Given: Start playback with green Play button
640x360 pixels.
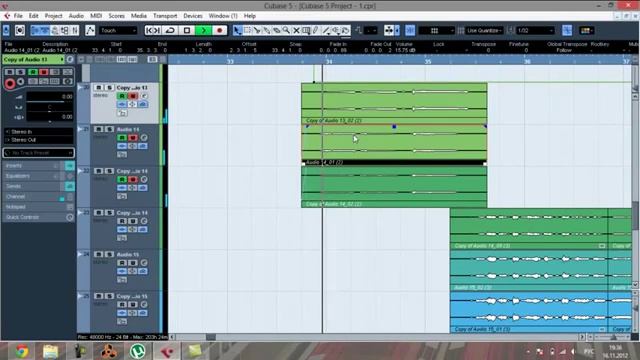Looking at the screenshot, I should click(x=203, y=31).
